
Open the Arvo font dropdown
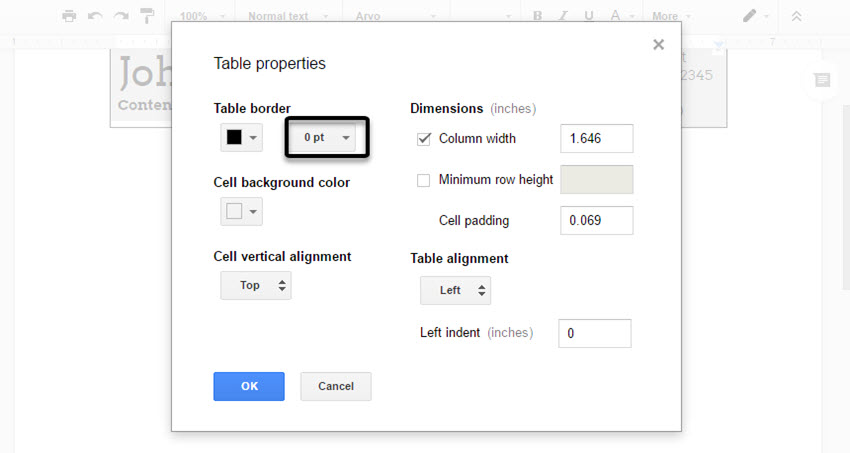(396, 16)
